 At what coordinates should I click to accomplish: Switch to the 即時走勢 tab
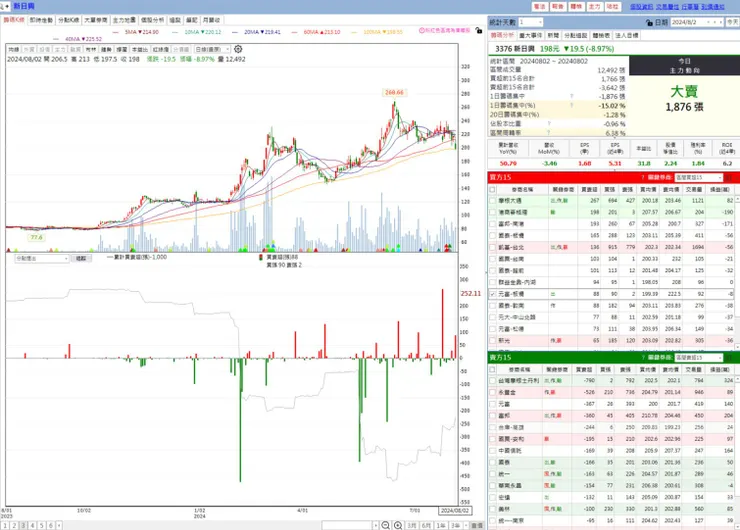41,20
